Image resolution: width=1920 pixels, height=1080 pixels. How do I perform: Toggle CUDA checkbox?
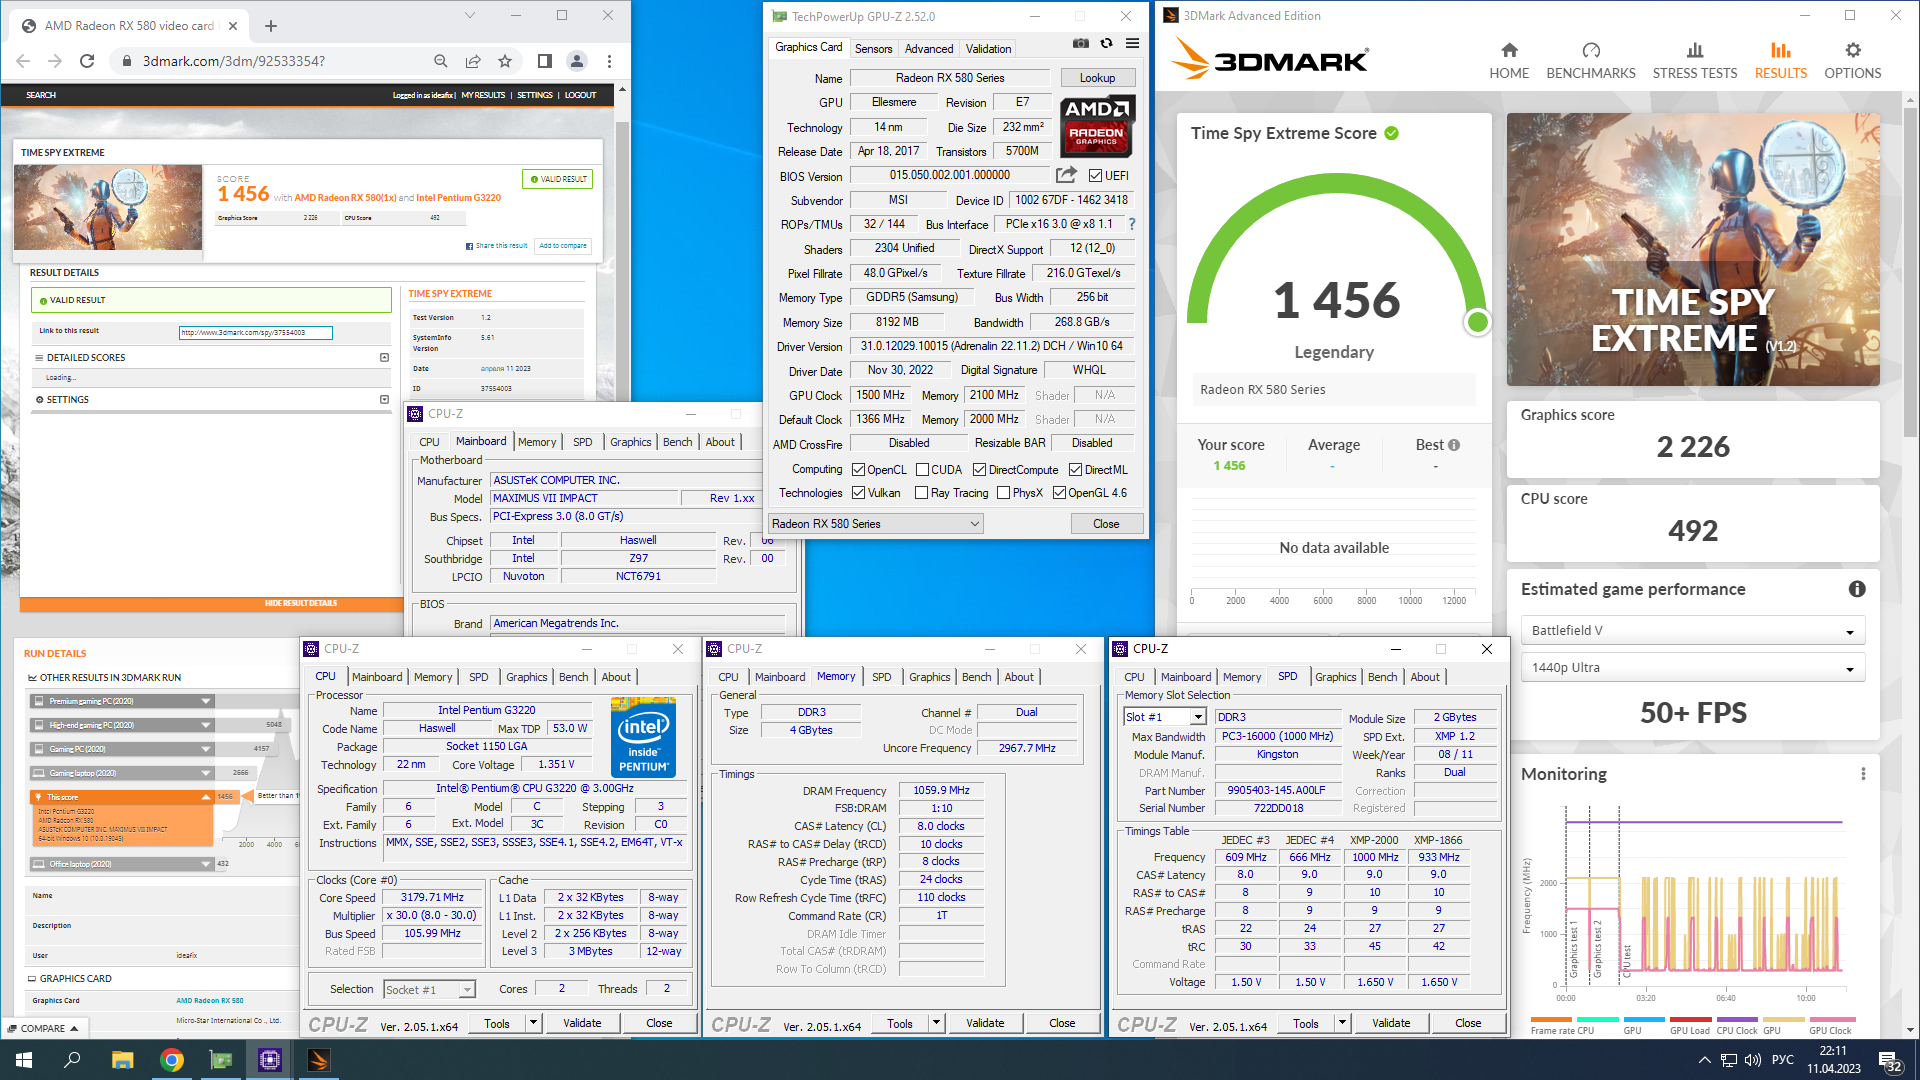pos(922,469)
